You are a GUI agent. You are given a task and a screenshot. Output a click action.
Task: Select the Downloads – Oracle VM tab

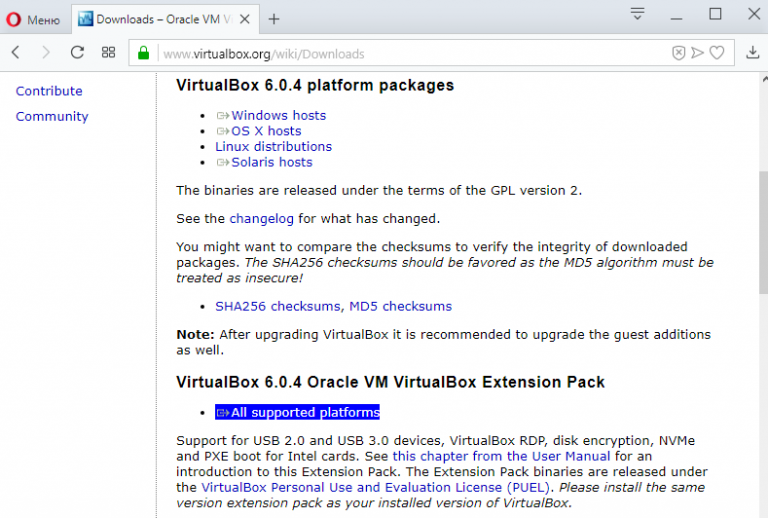[x=165, y=20]
